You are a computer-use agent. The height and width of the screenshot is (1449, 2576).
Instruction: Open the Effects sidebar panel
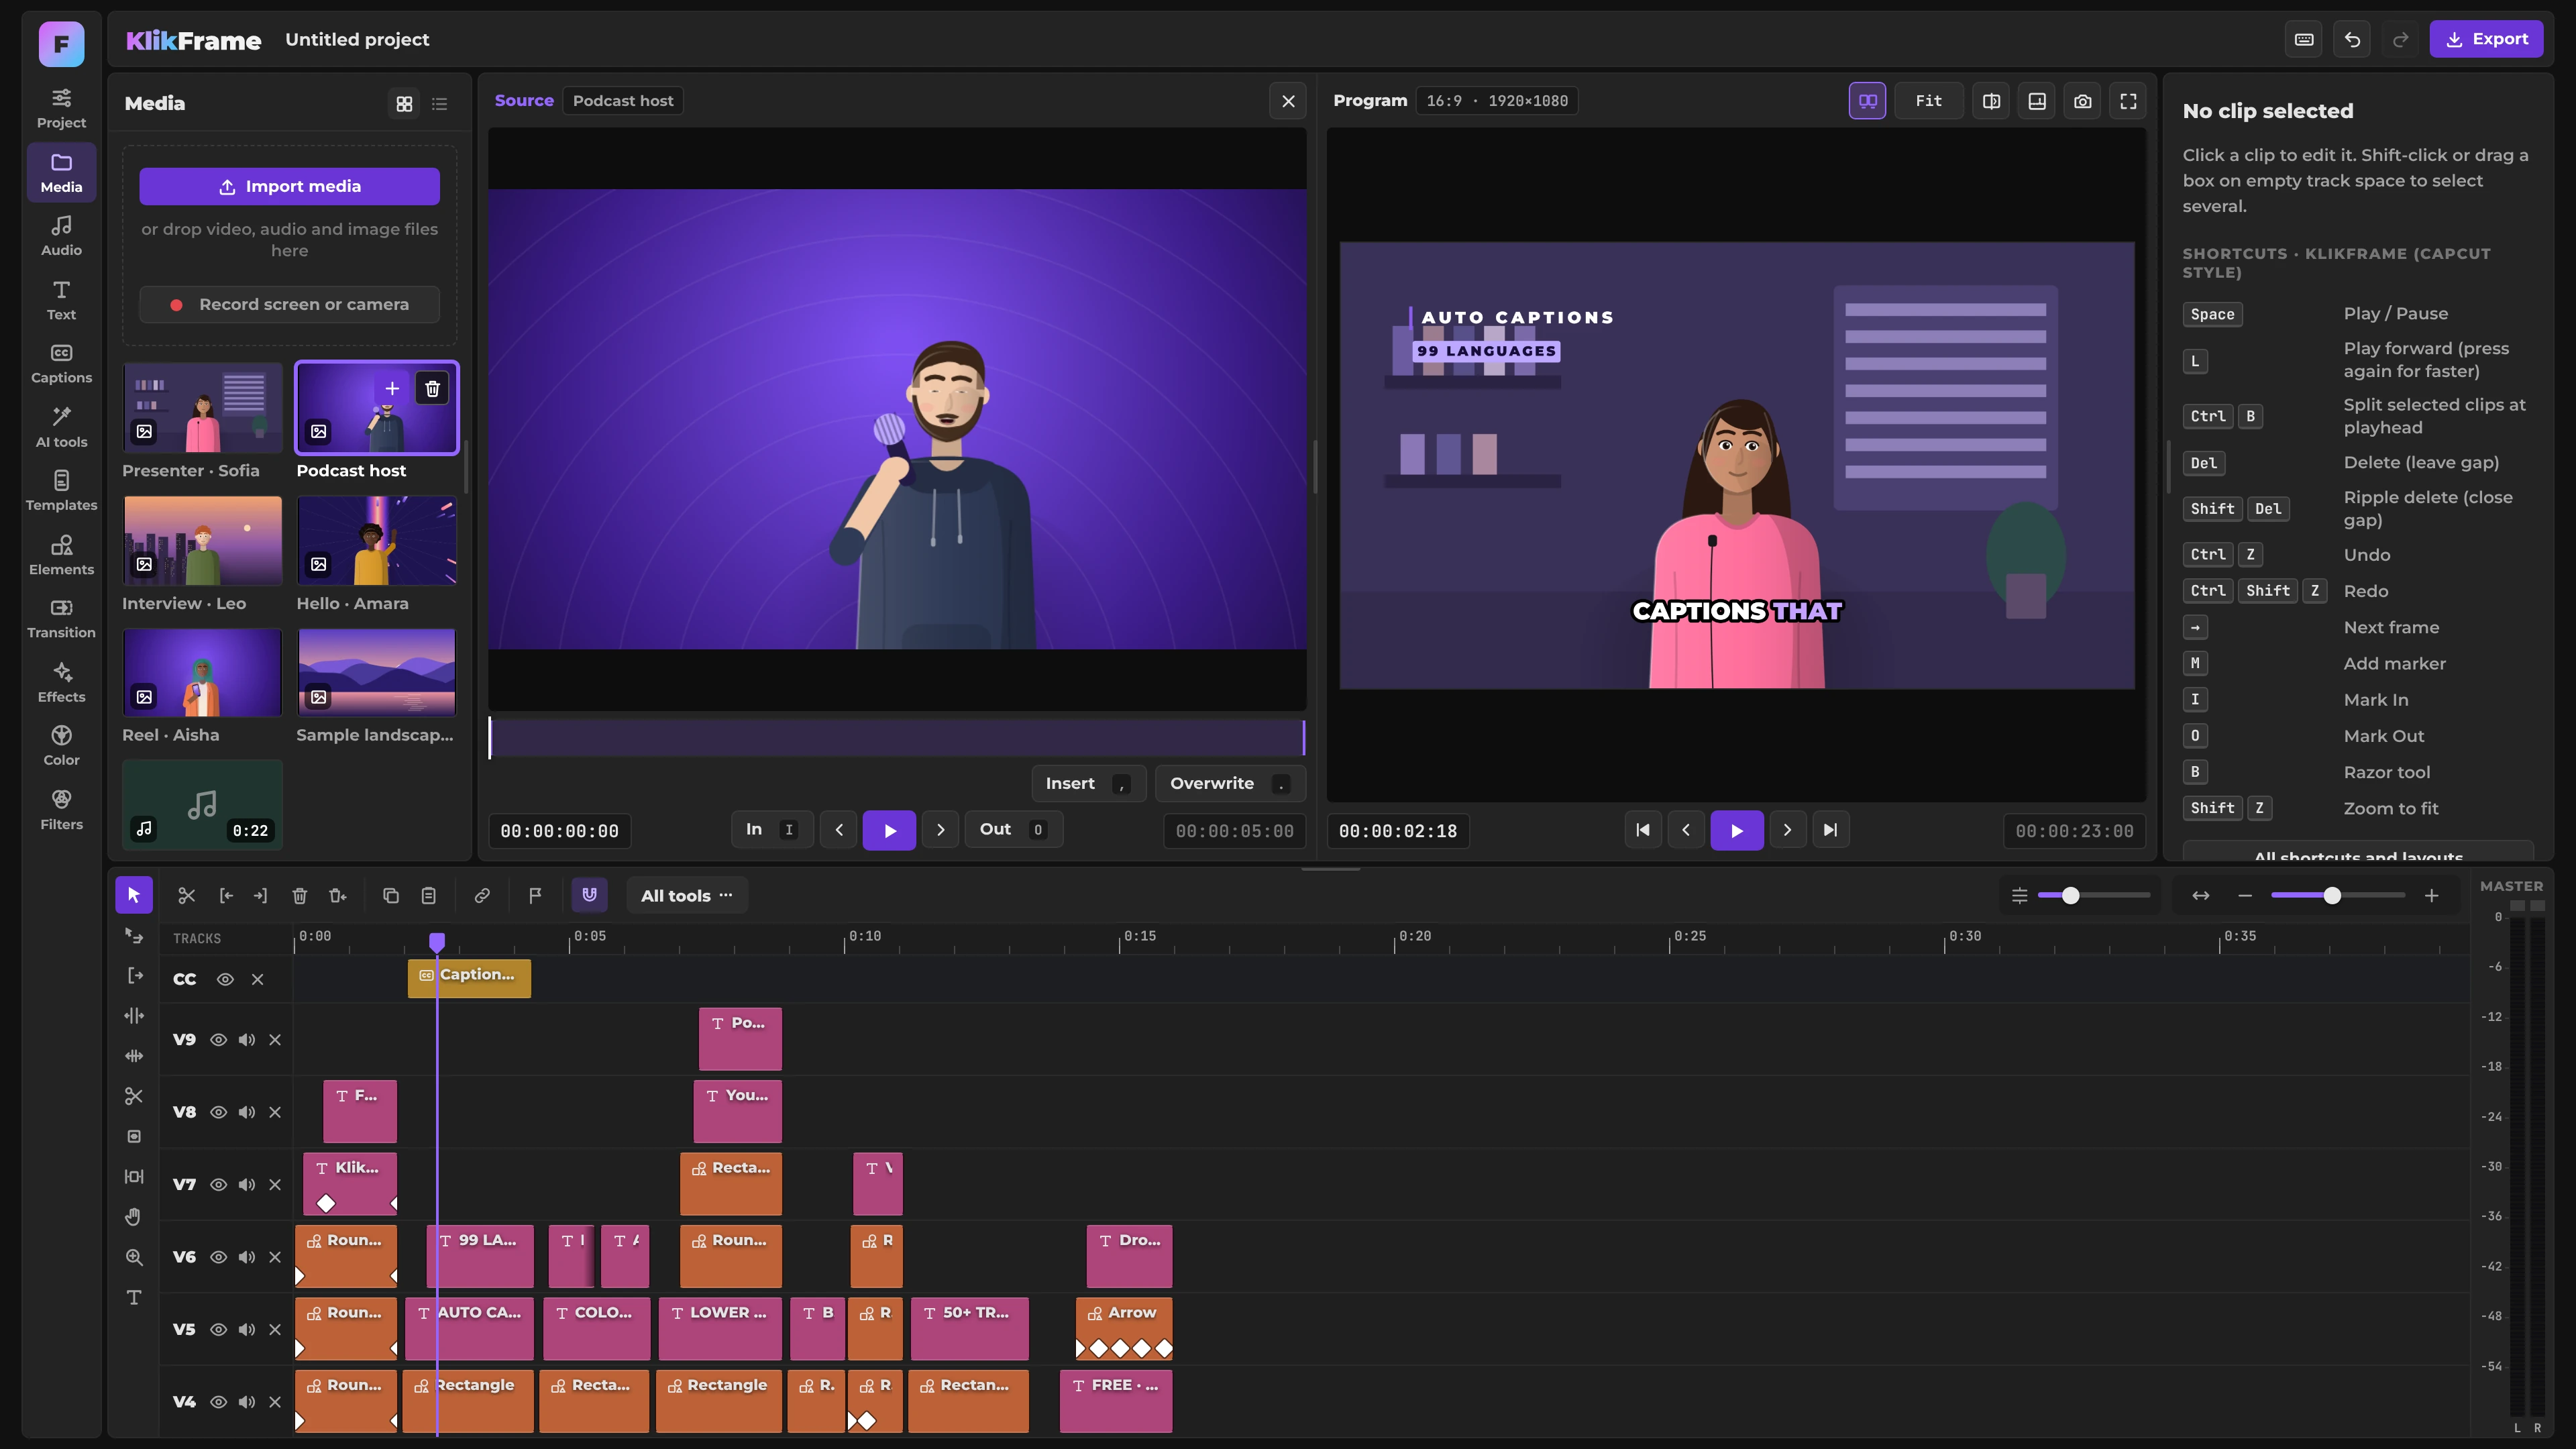point(61,682)
